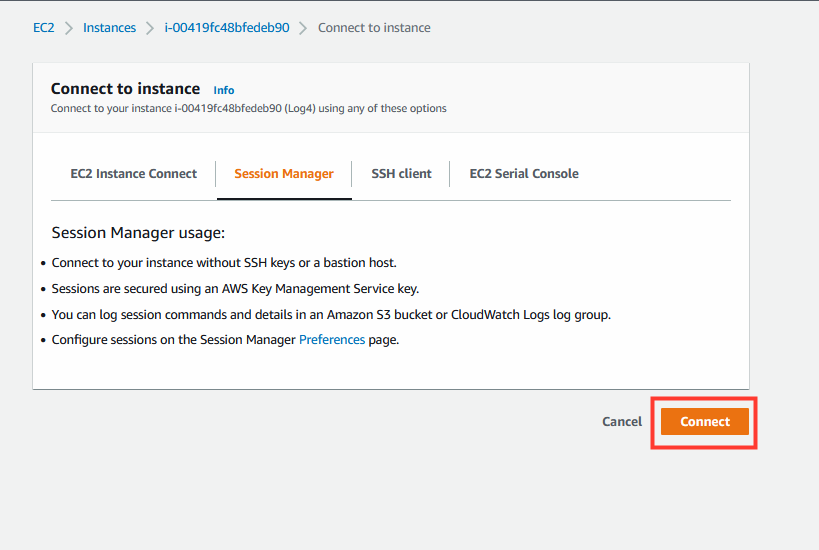Click the instance description text with Log4

tap(249, 108)
